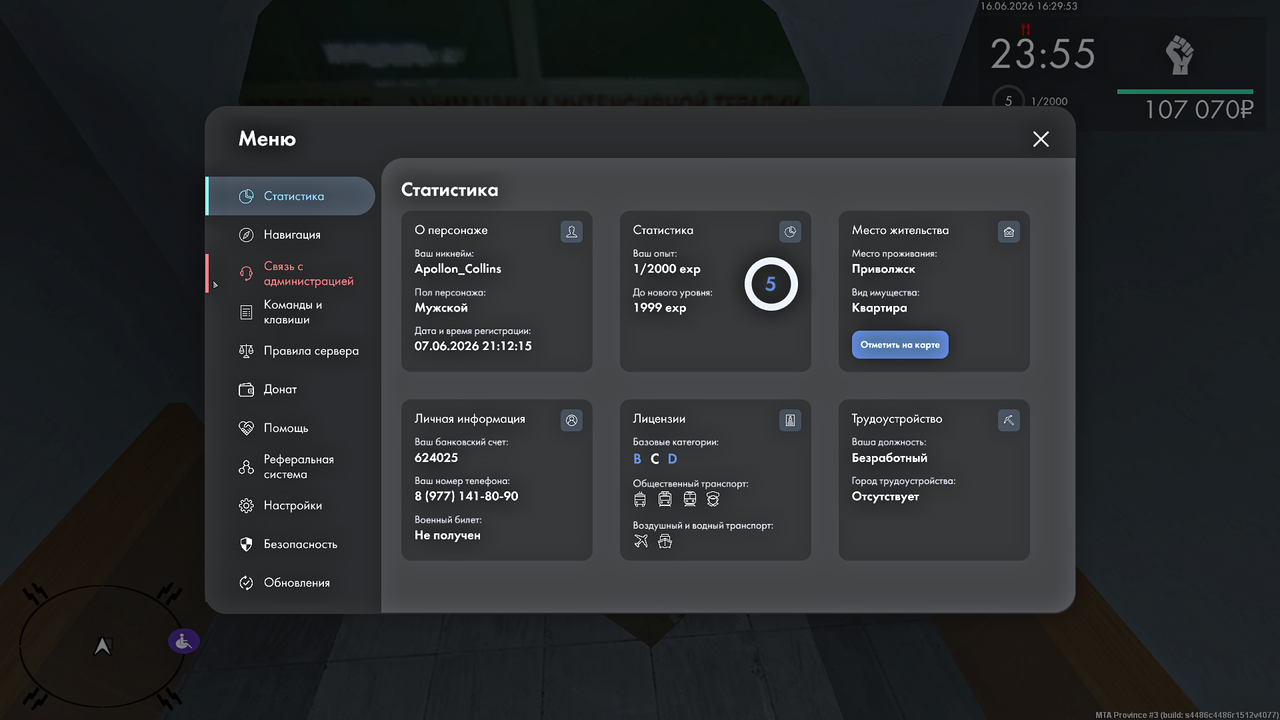Open the Статистика menu section
Image resolution: width=1280 pixels, height=720 pixels.
point(291,196)
